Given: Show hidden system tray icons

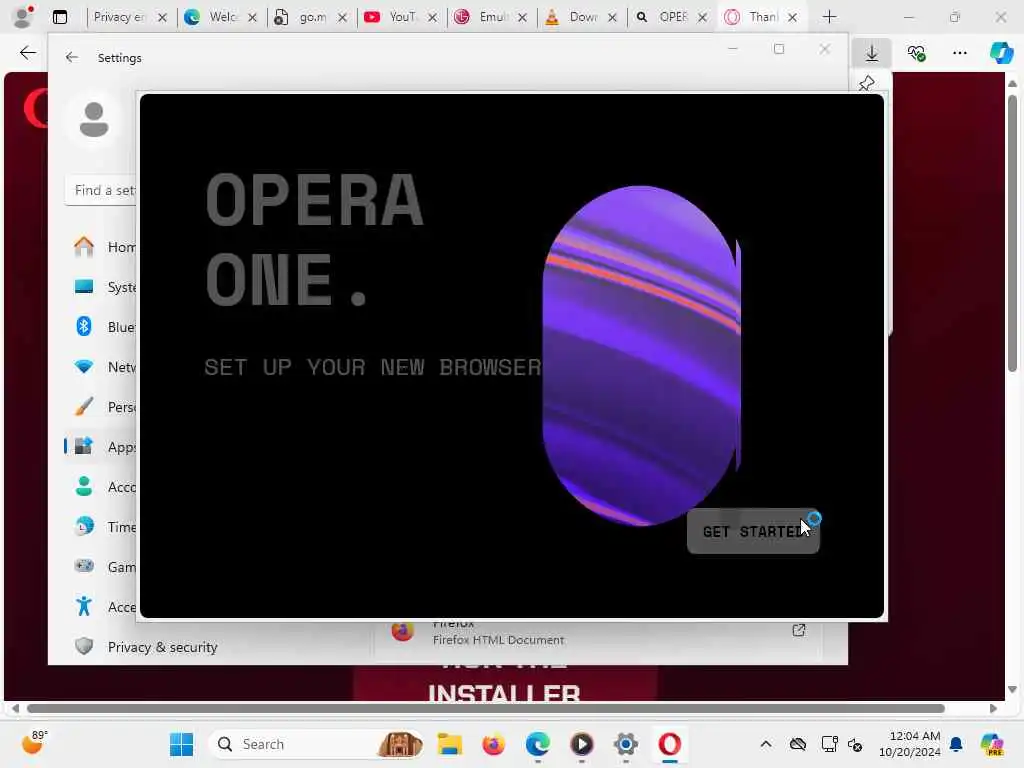Looking at the screenshot, I should pyautogui.click(x=766, y=744).
